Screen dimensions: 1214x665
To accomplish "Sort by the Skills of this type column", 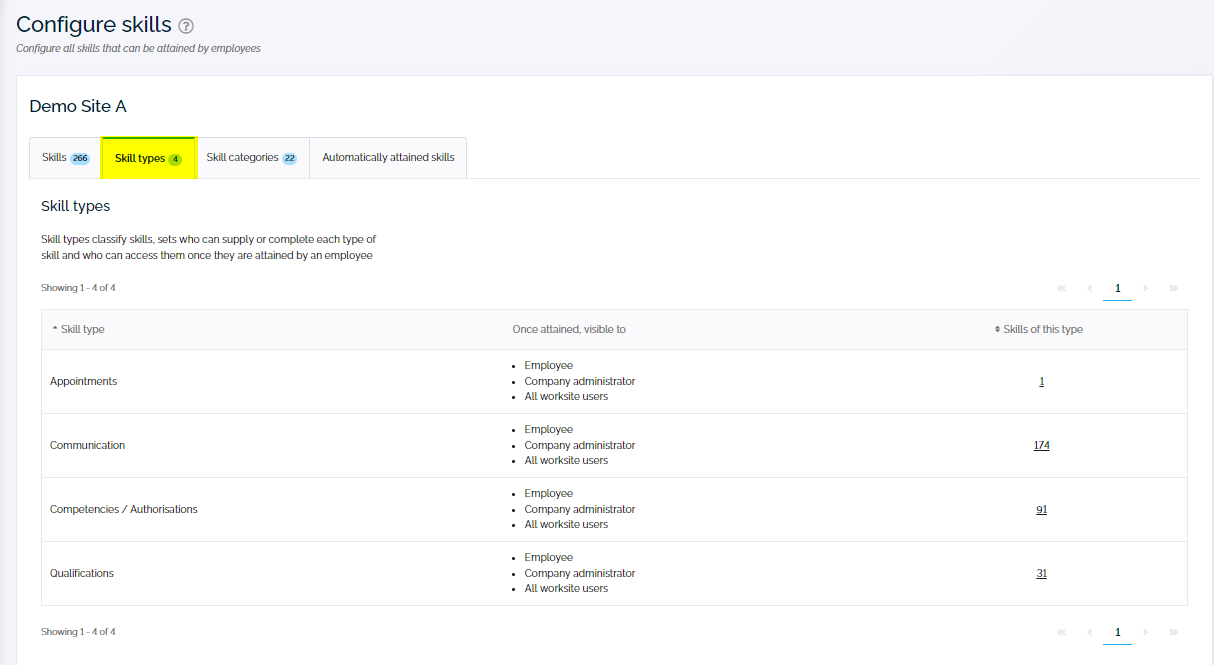I will point(1041,329).
